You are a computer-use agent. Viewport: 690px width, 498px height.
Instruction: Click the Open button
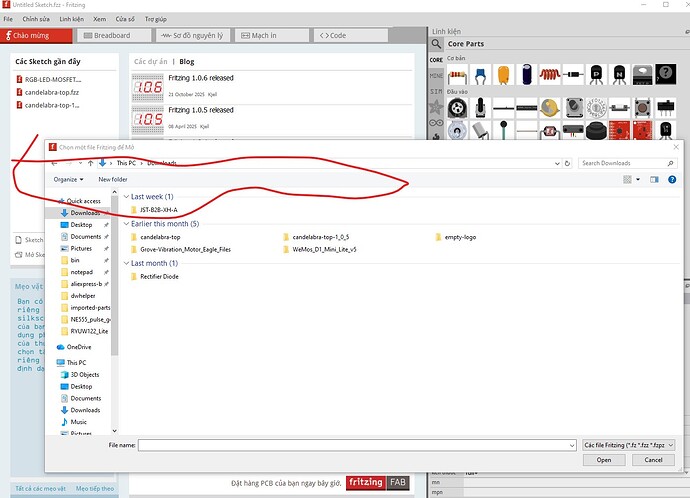pyautogui.click(x=603, y=460)
